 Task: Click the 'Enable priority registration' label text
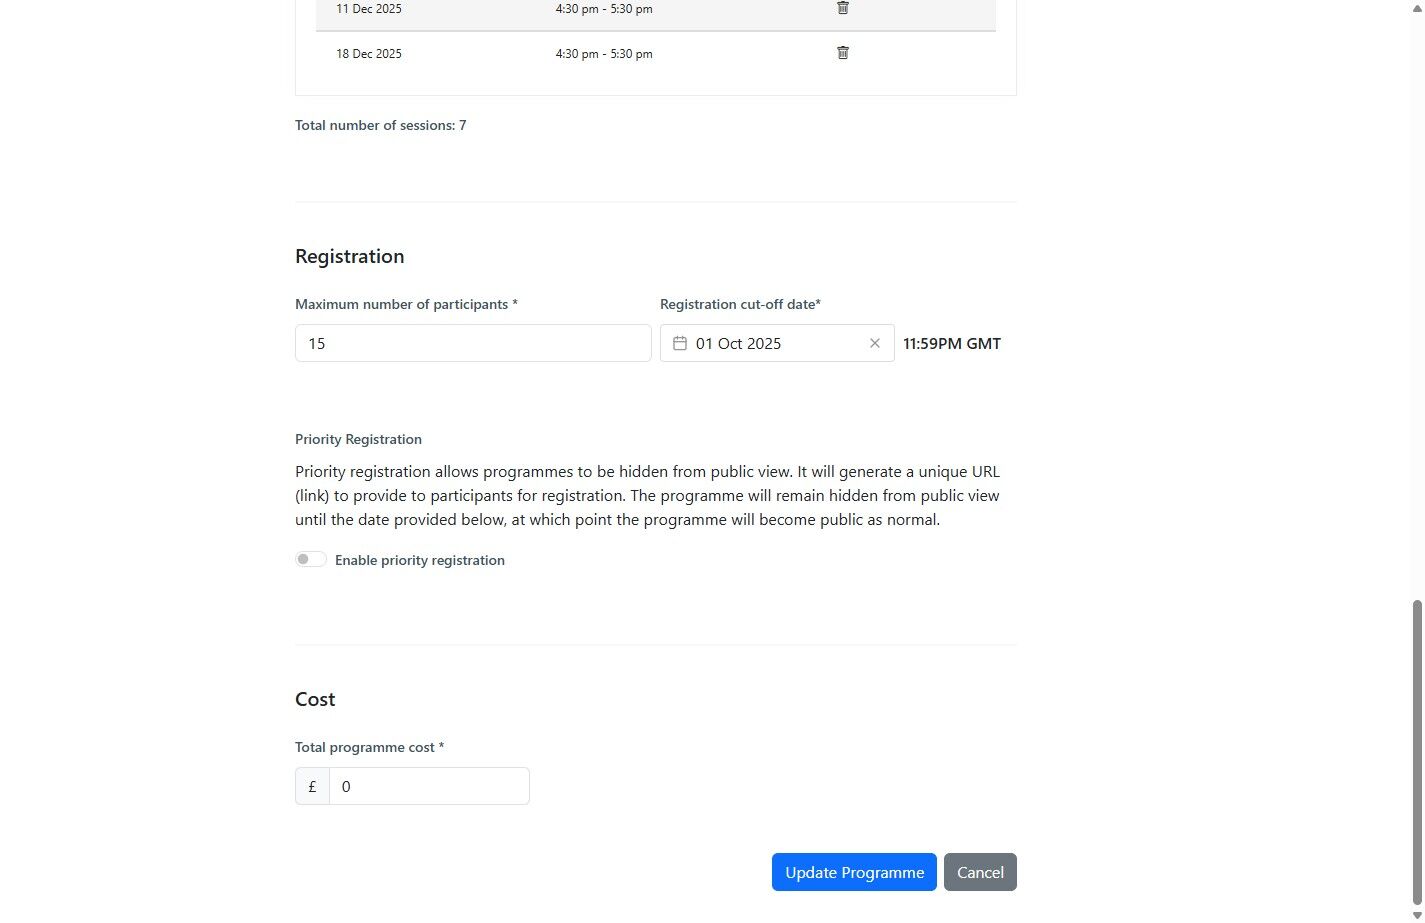click(419, 560)
